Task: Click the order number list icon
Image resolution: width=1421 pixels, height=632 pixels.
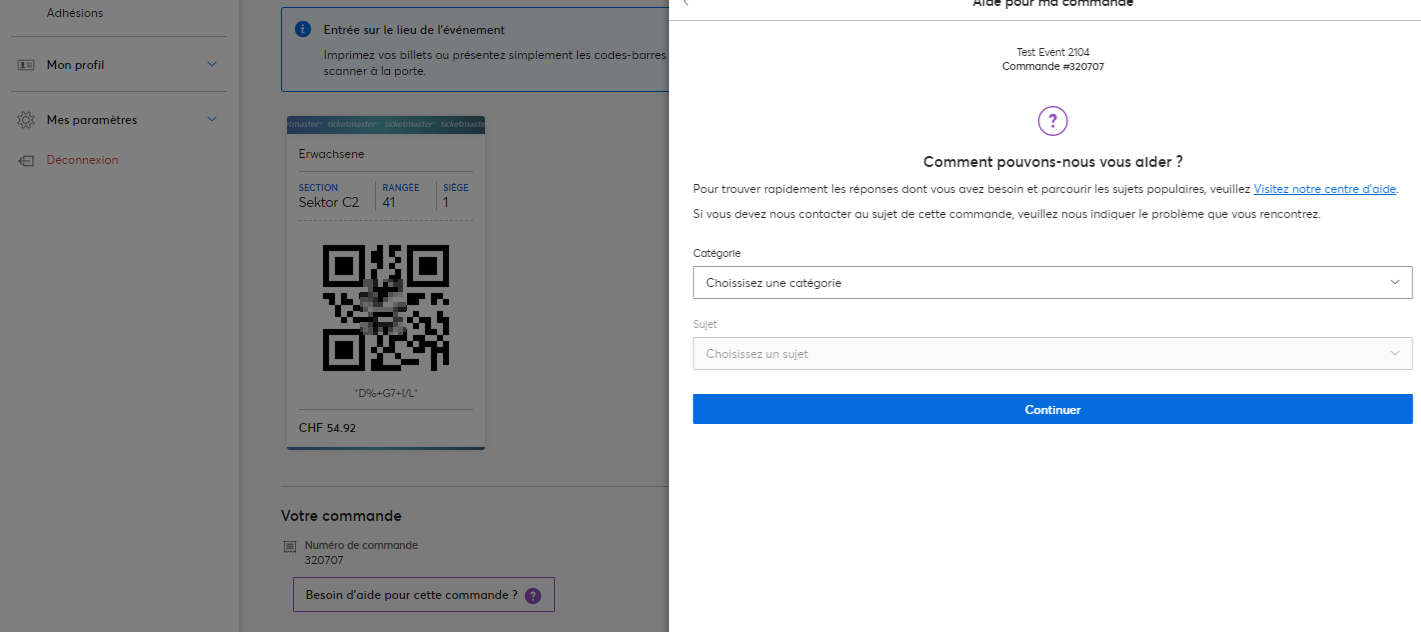Action: [x=290, y=546]
